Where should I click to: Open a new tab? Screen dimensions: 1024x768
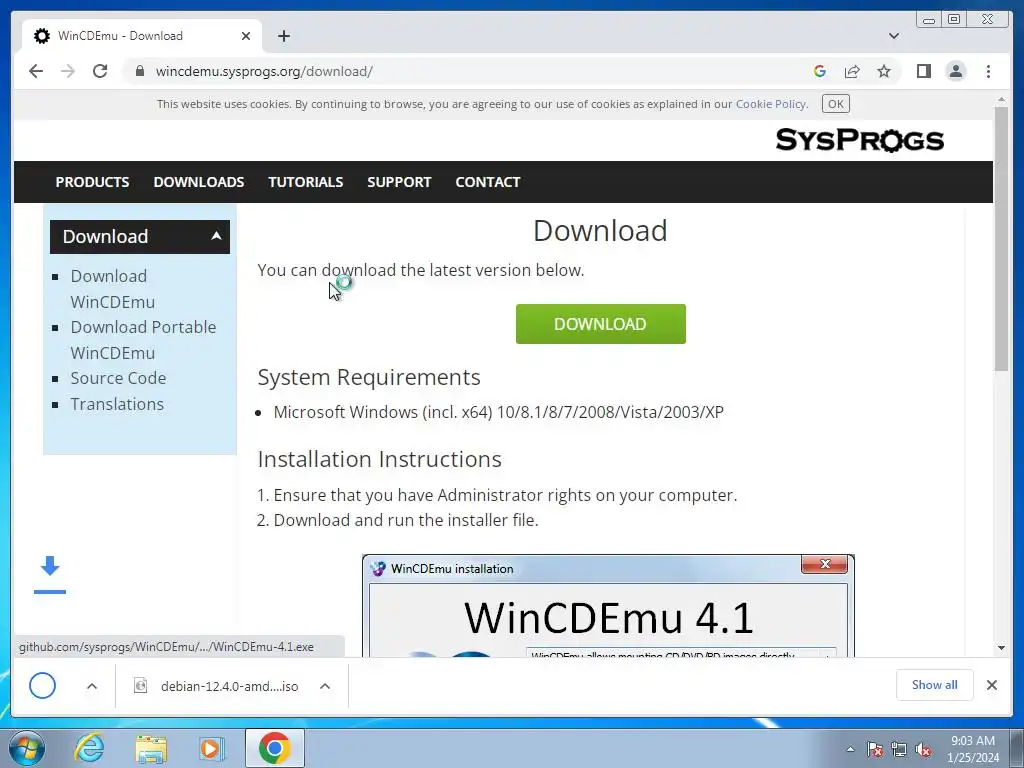(x=283, y=36)
